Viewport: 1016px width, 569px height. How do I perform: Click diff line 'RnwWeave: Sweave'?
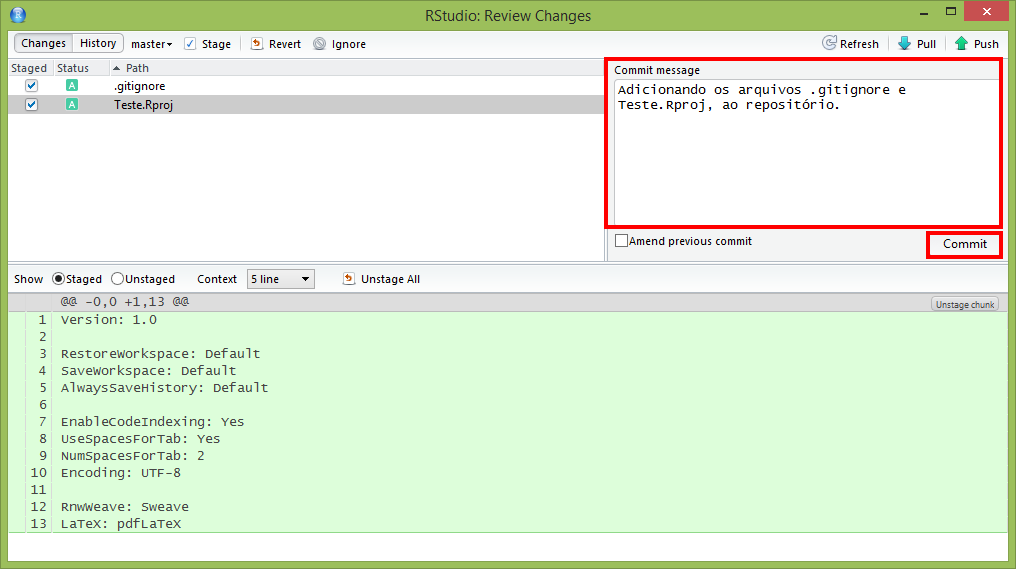pos(125,507)
